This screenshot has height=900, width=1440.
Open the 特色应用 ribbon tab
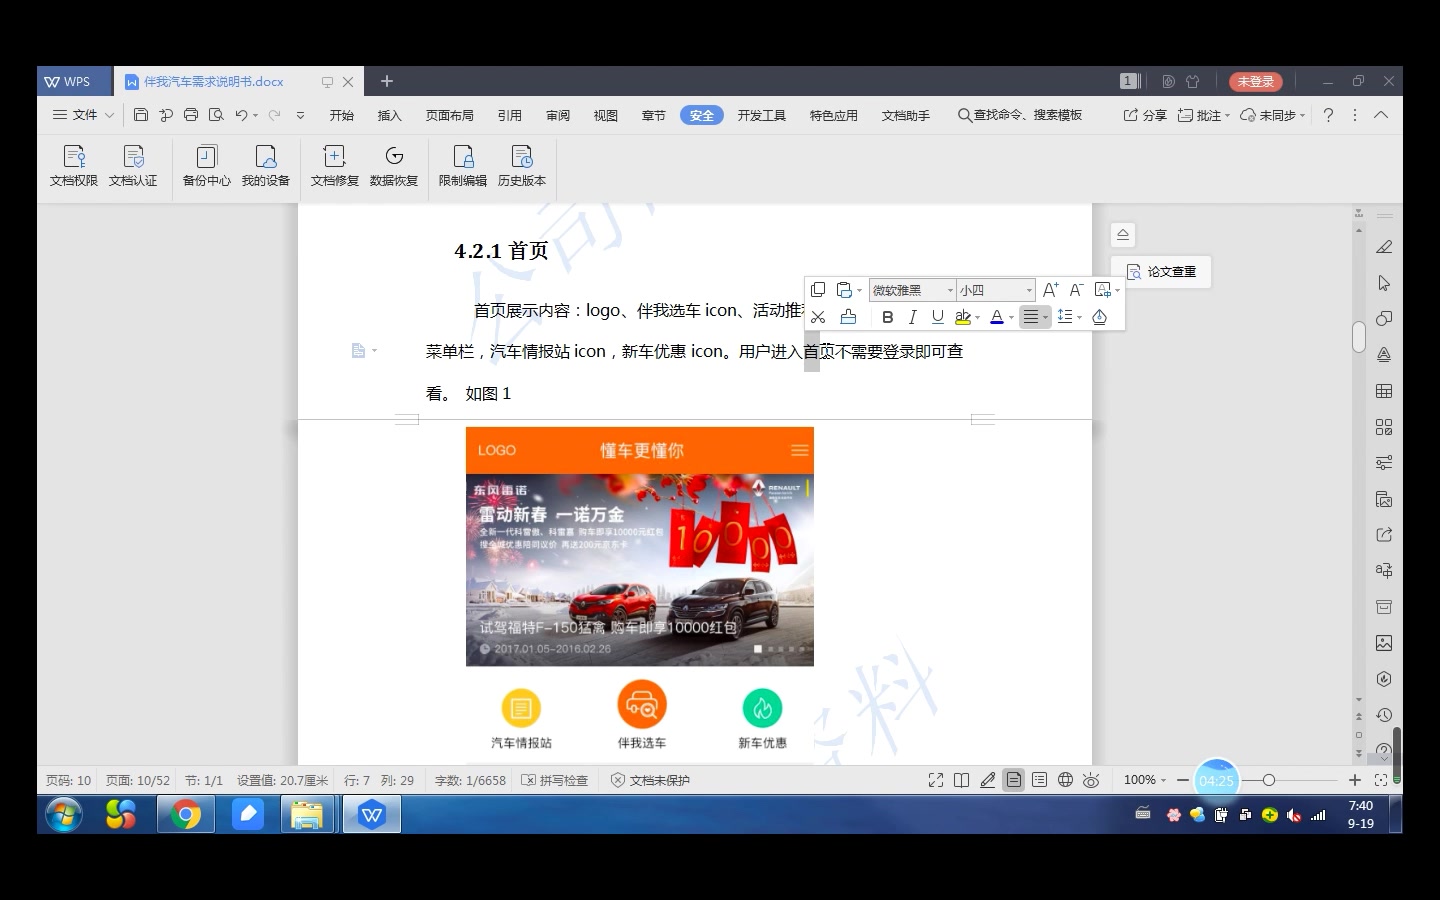tap(833, 115)
